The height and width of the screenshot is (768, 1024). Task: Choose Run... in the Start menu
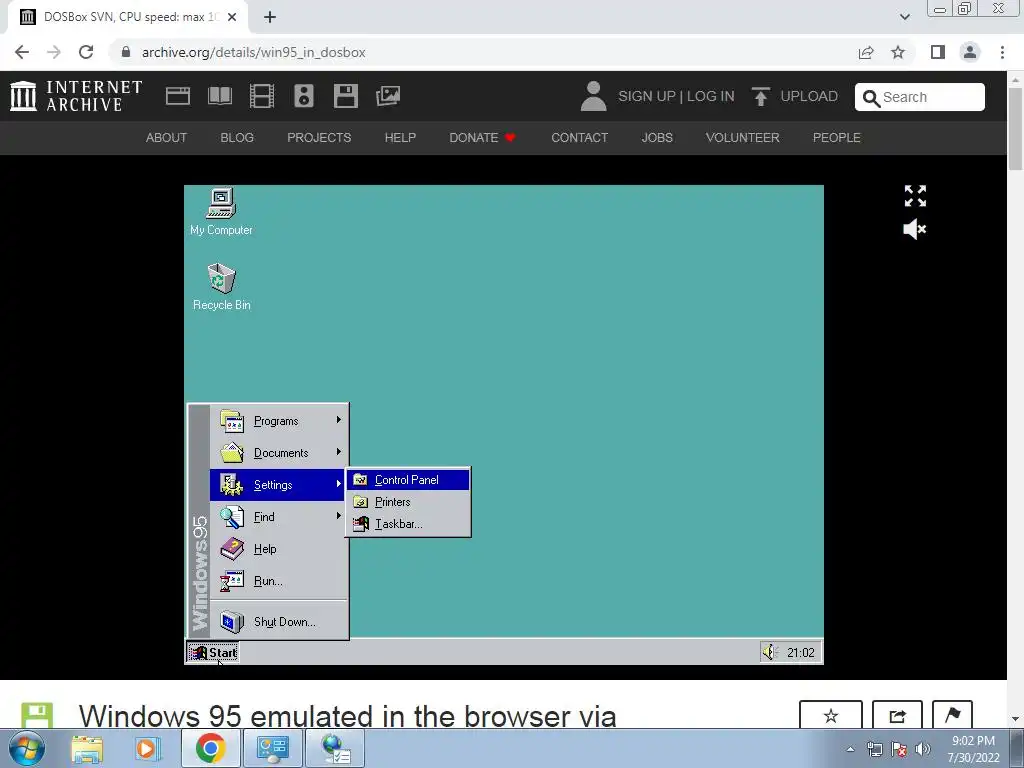[280, 581]
